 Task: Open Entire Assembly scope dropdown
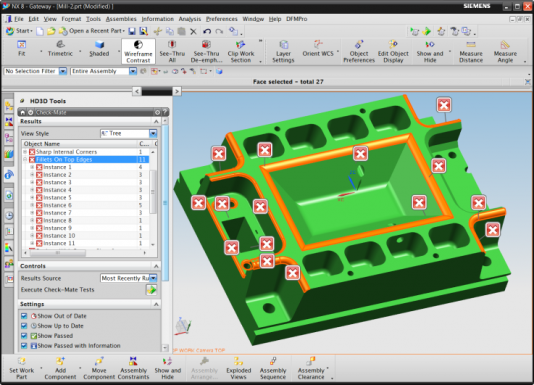coord(133,71)
